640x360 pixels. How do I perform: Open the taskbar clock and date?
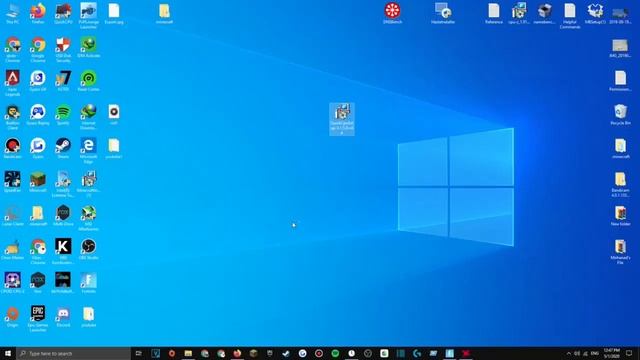point(611,353)
